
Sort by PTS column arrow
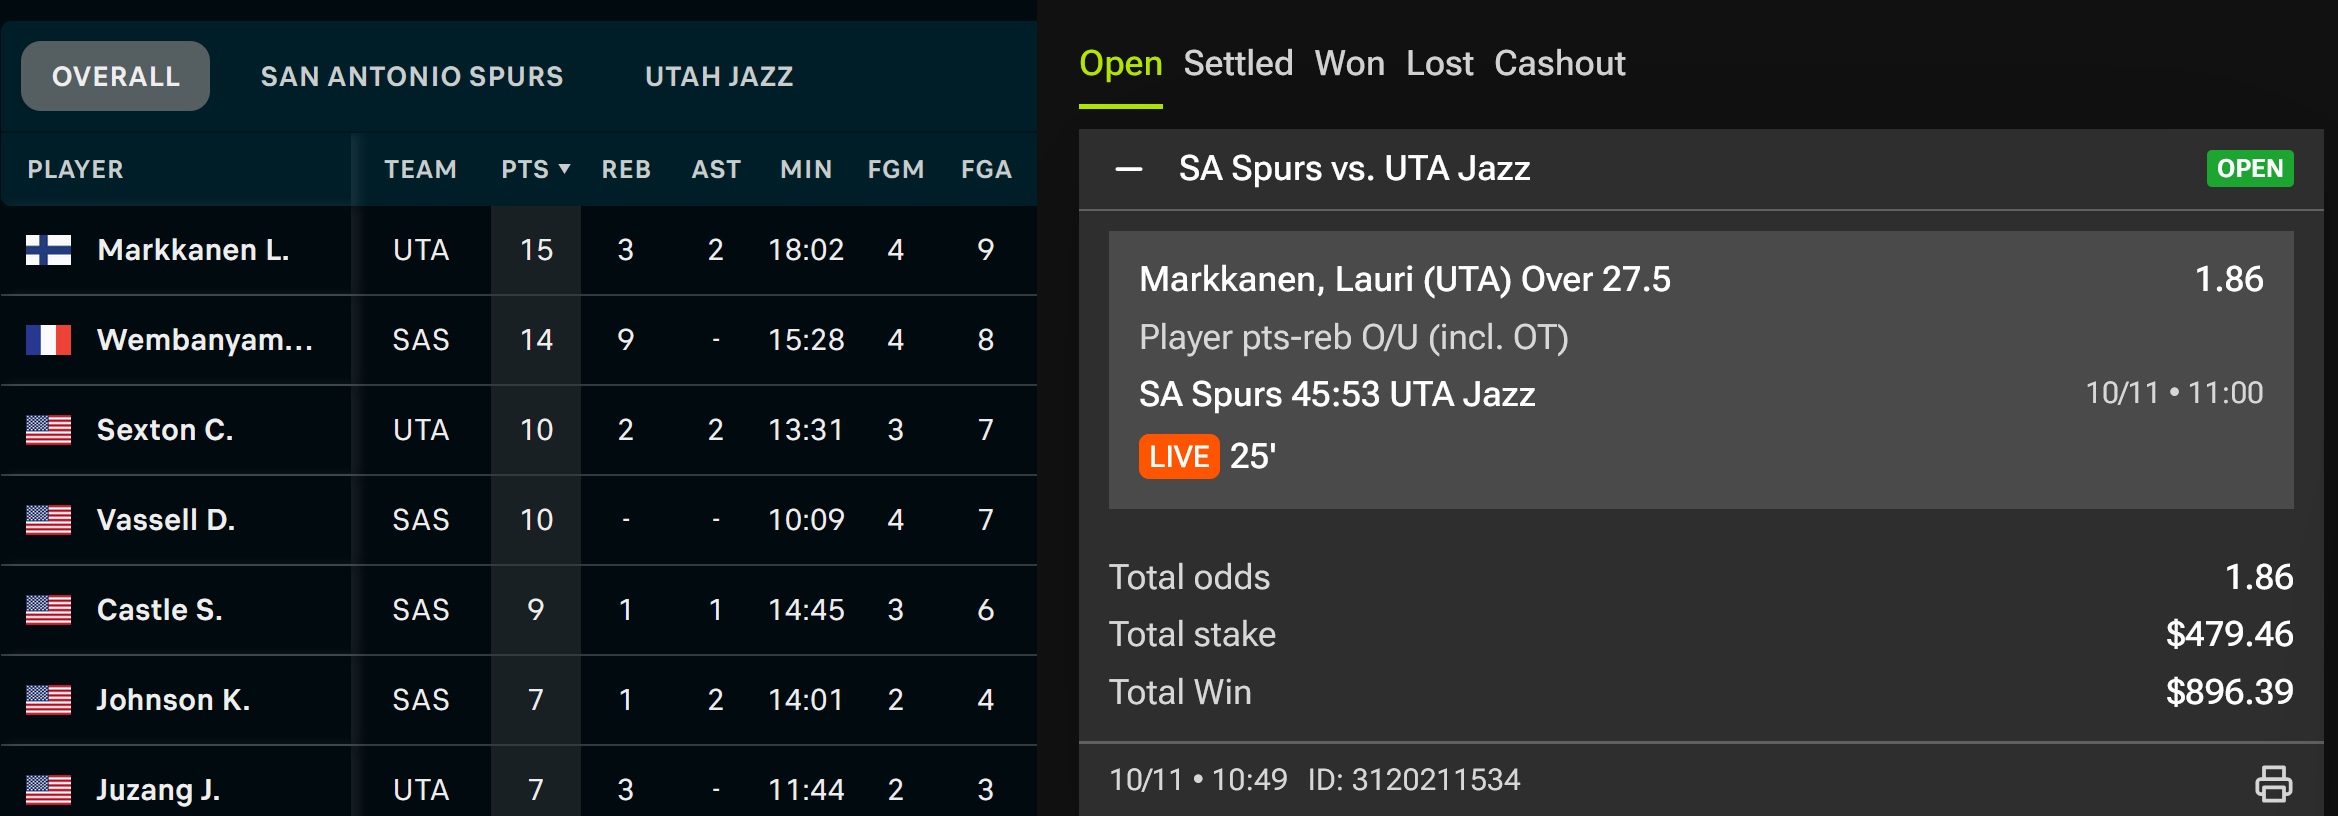tap(564, 169)
